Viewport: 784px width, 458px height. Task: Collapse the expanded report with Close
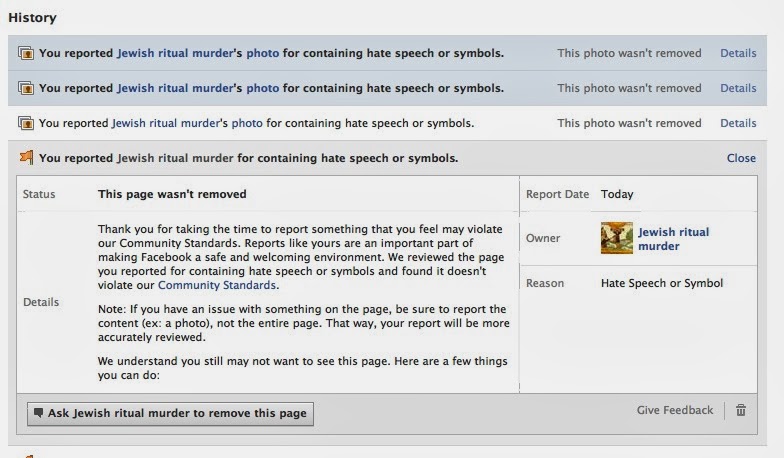pyautogui.click(x=741, y=158)
